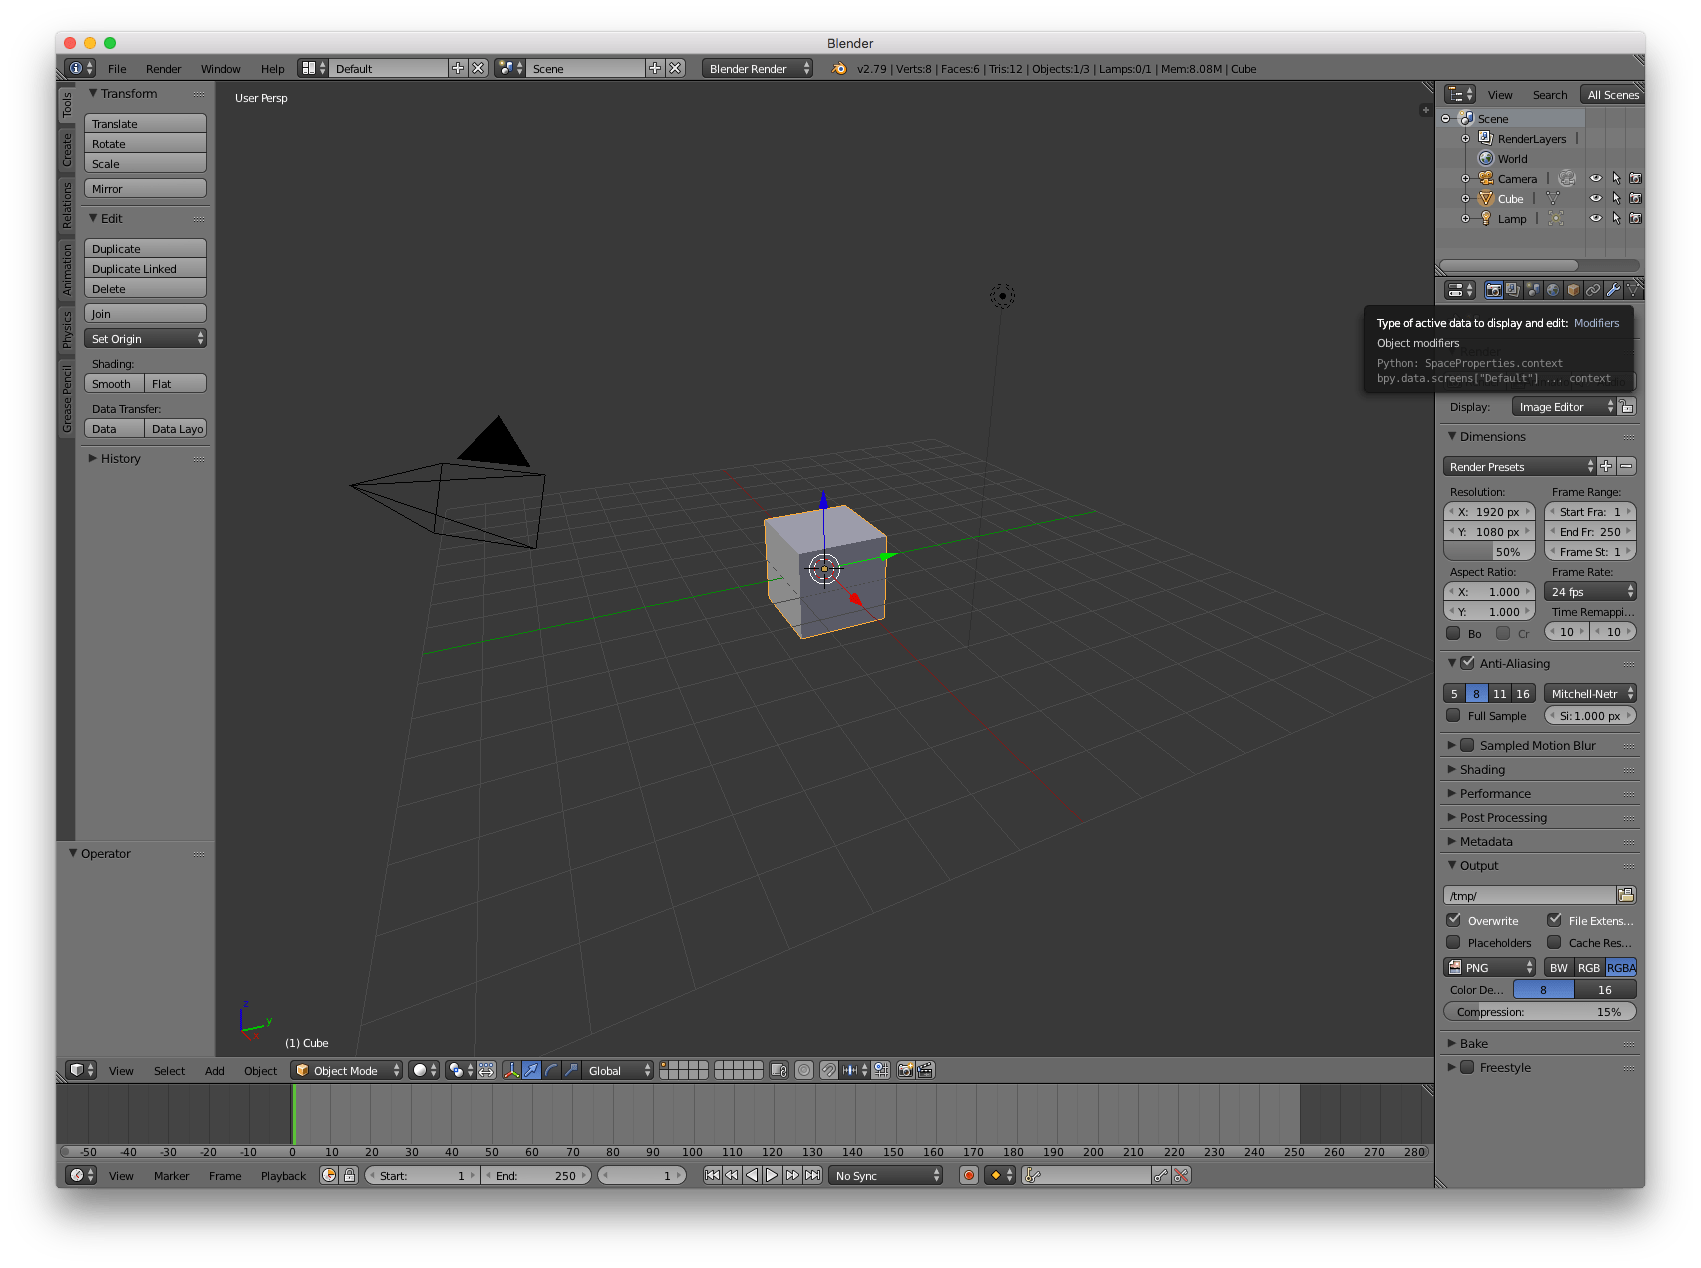Switch to the Create tab in Tool Shelf
Viewport: 1701px width, 1268px height.
tap(65, 150)
